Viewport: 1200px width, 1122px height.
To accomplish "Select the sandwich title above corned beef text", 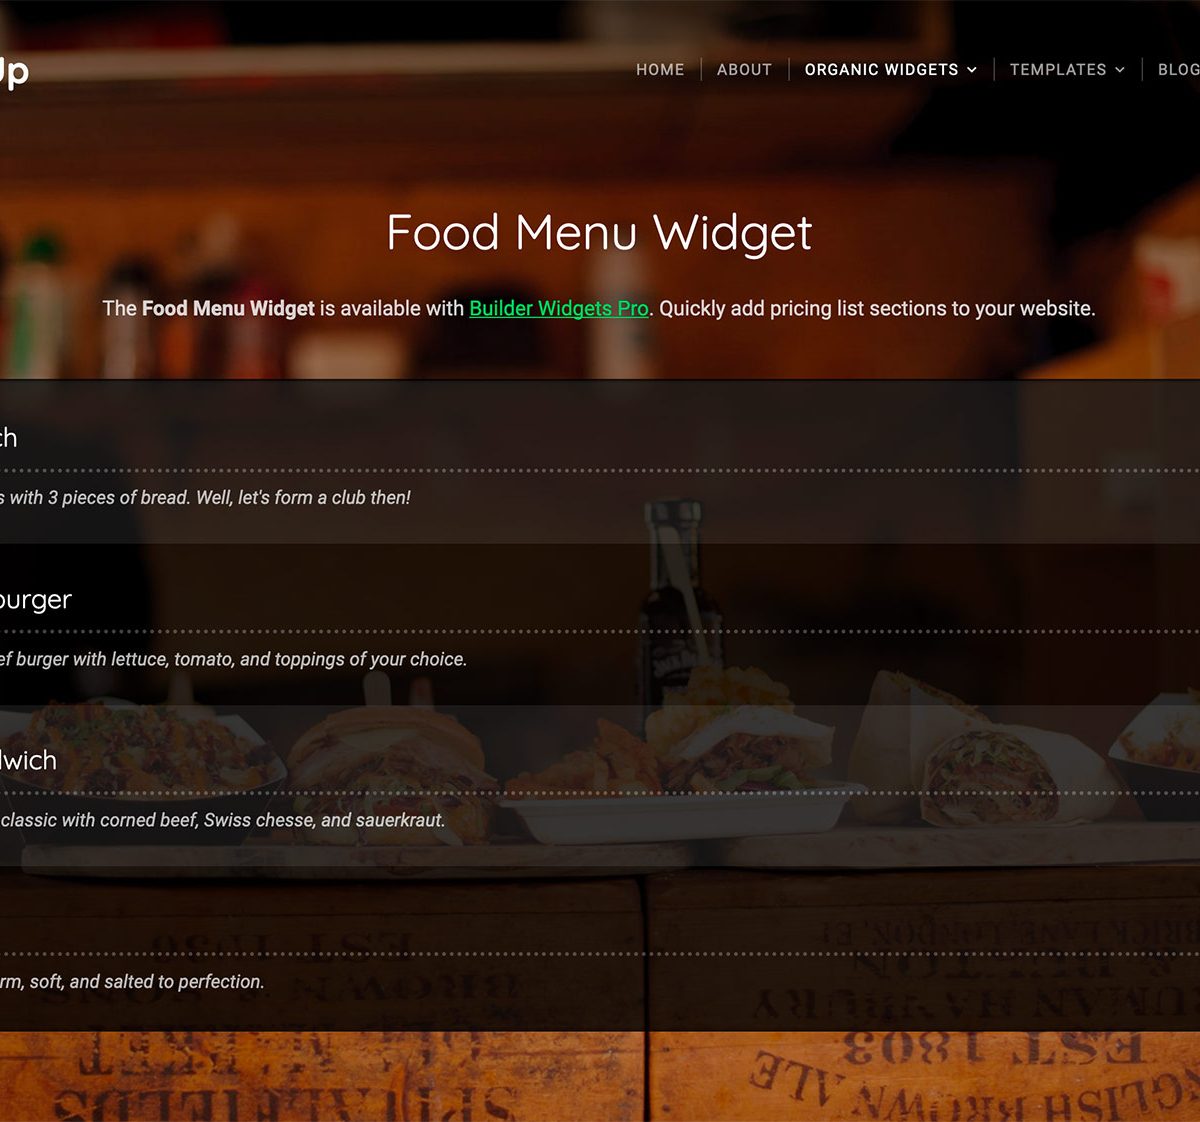I will (x=28, y=760).
